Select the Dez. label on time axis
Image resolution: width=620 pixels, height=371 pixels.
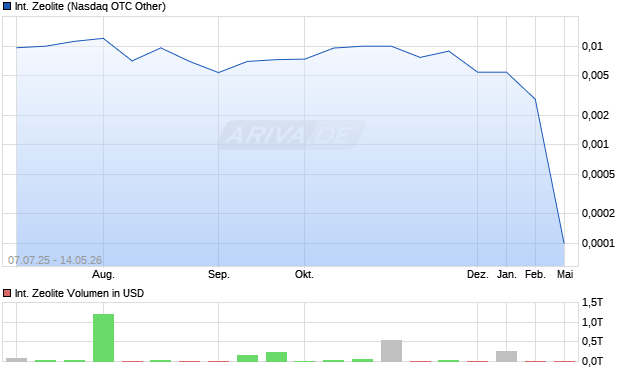coord(478,274)
